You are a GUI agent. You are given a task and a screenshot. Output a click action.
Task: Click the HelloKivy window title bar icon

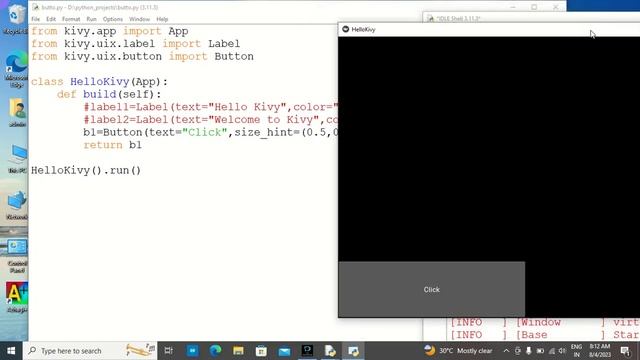[346, 29]
